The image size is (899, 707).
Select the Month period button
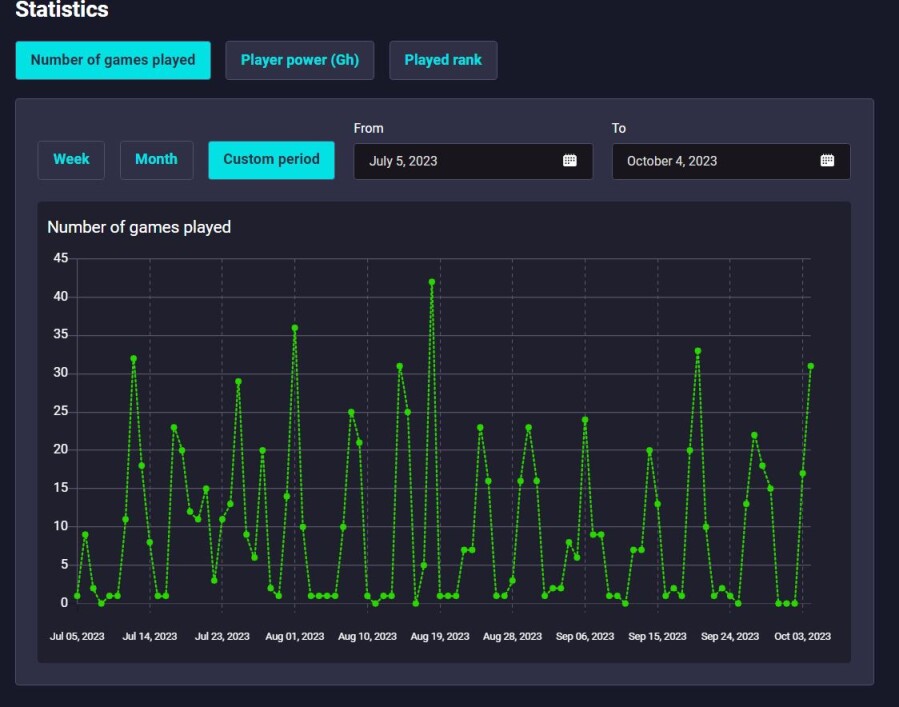click(157, 160)
